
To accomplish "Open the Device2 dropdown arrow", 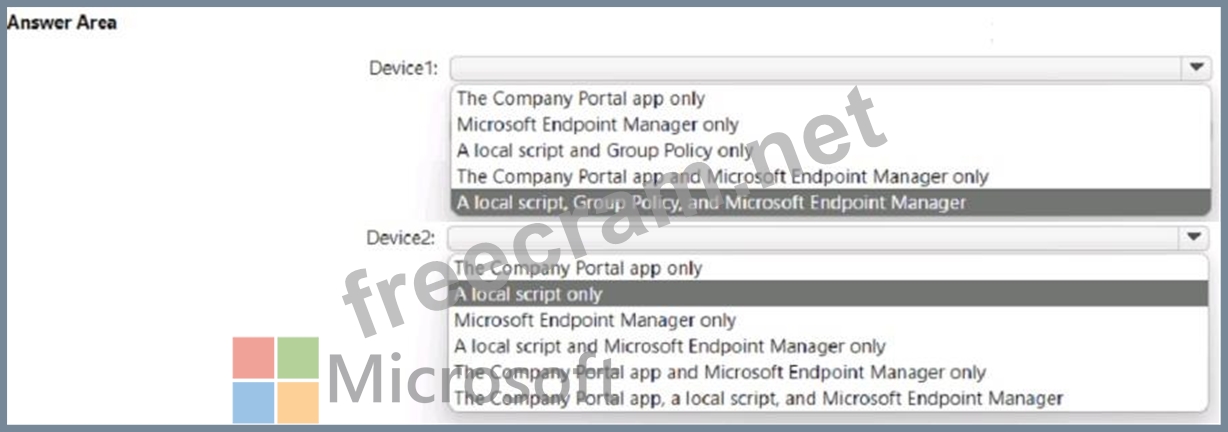I will (1195, 238).
